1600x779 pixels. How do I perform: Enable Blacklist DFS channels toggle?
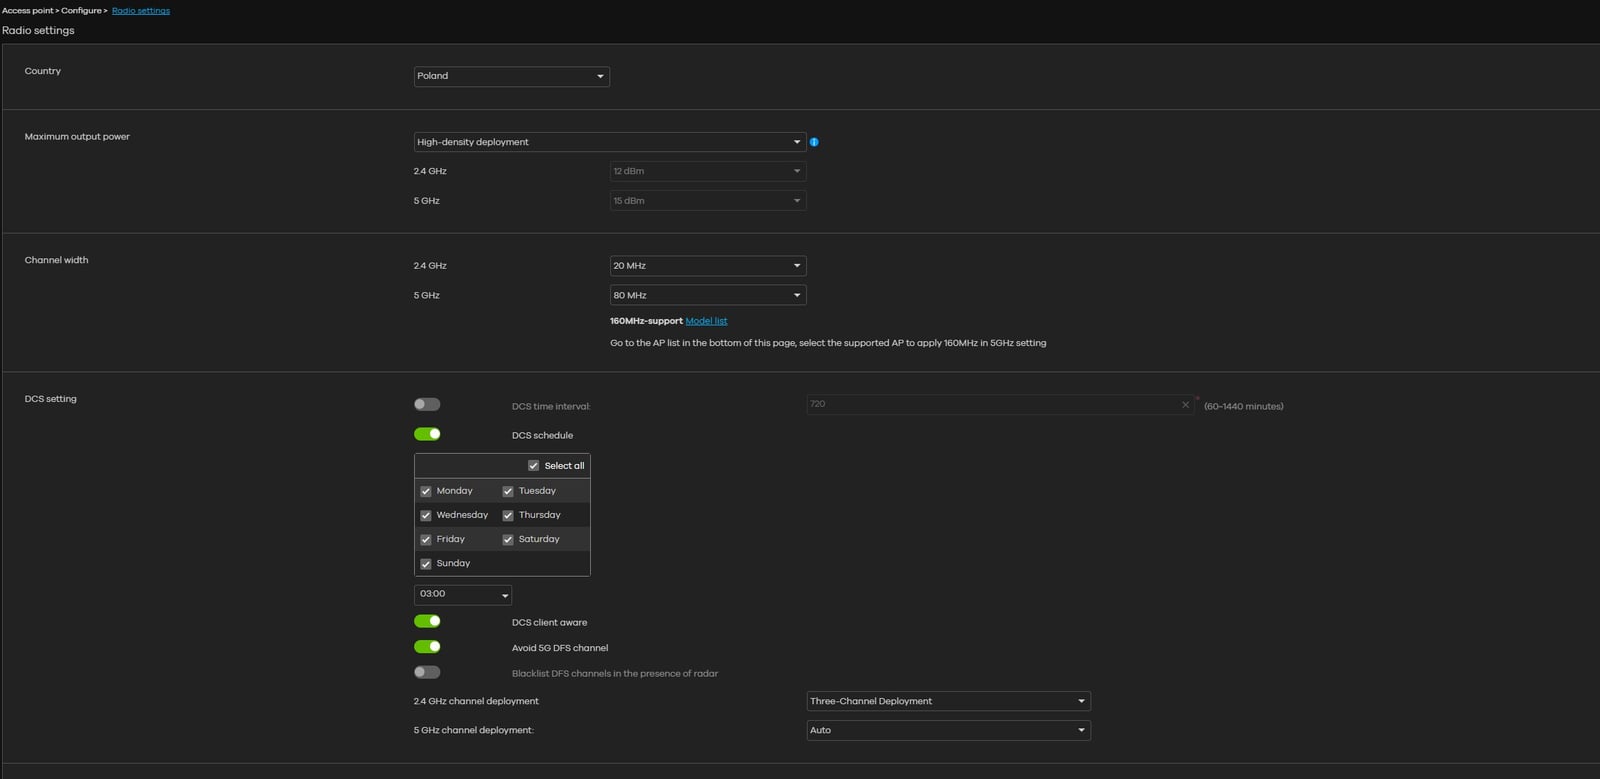click(427, 673)
